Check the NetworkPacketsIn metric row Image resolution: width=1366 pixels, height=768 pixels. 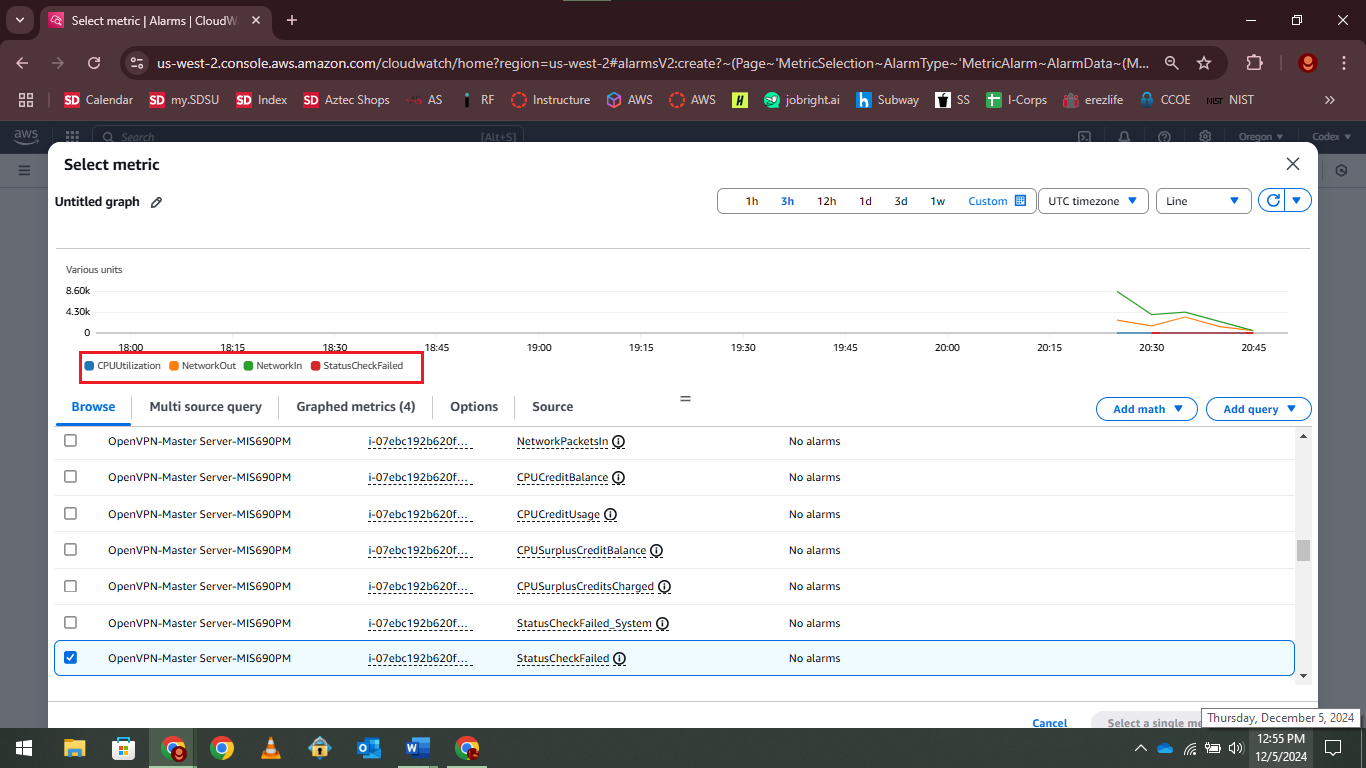(x=70, y=440)
